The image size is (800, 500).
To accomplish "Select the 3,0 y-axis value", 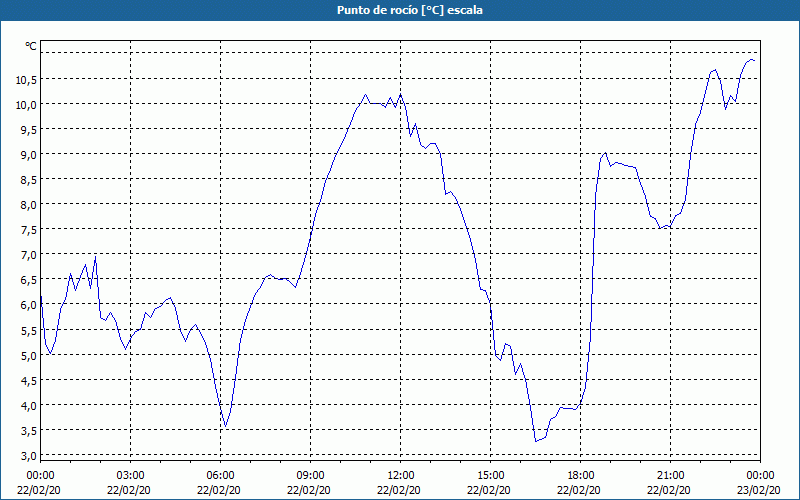I will (x=28, y=455).
